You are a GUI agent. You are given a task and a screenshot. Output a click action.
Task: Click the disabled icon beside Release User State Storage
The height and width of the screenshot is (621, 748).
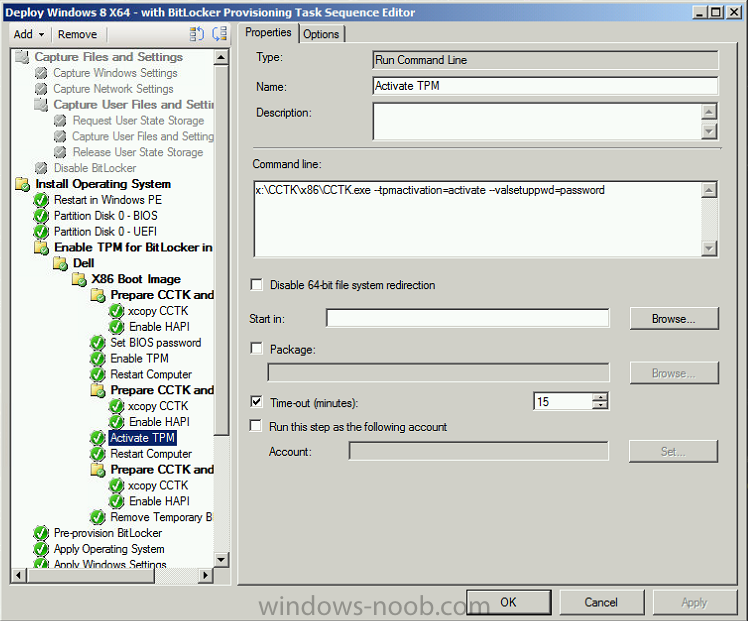coord(60,152)
